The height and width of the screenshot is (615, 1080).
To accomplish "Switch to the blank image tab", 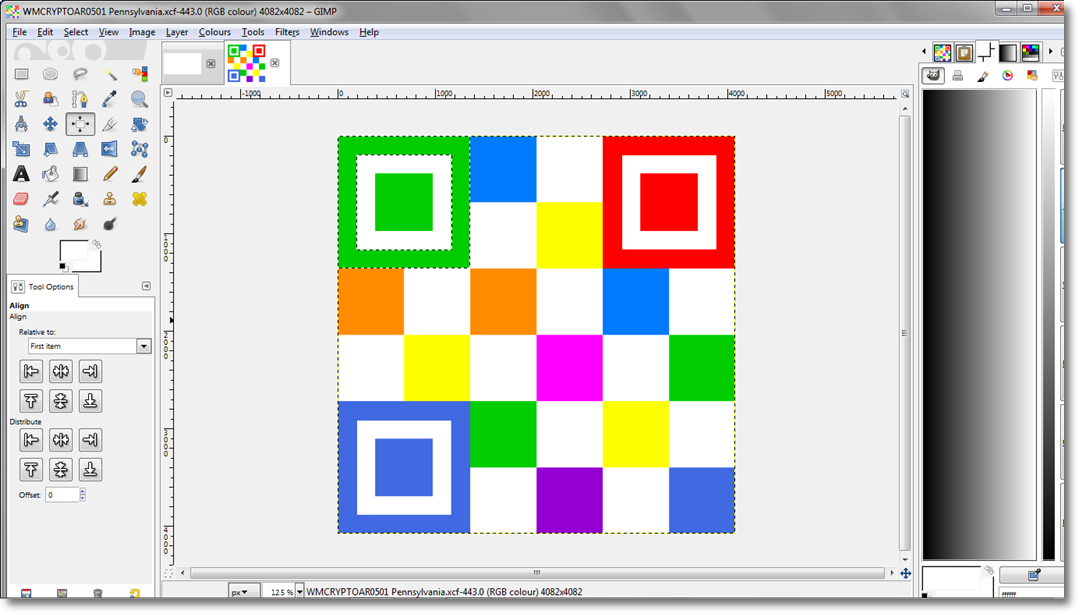I will (x=183, y=63).
